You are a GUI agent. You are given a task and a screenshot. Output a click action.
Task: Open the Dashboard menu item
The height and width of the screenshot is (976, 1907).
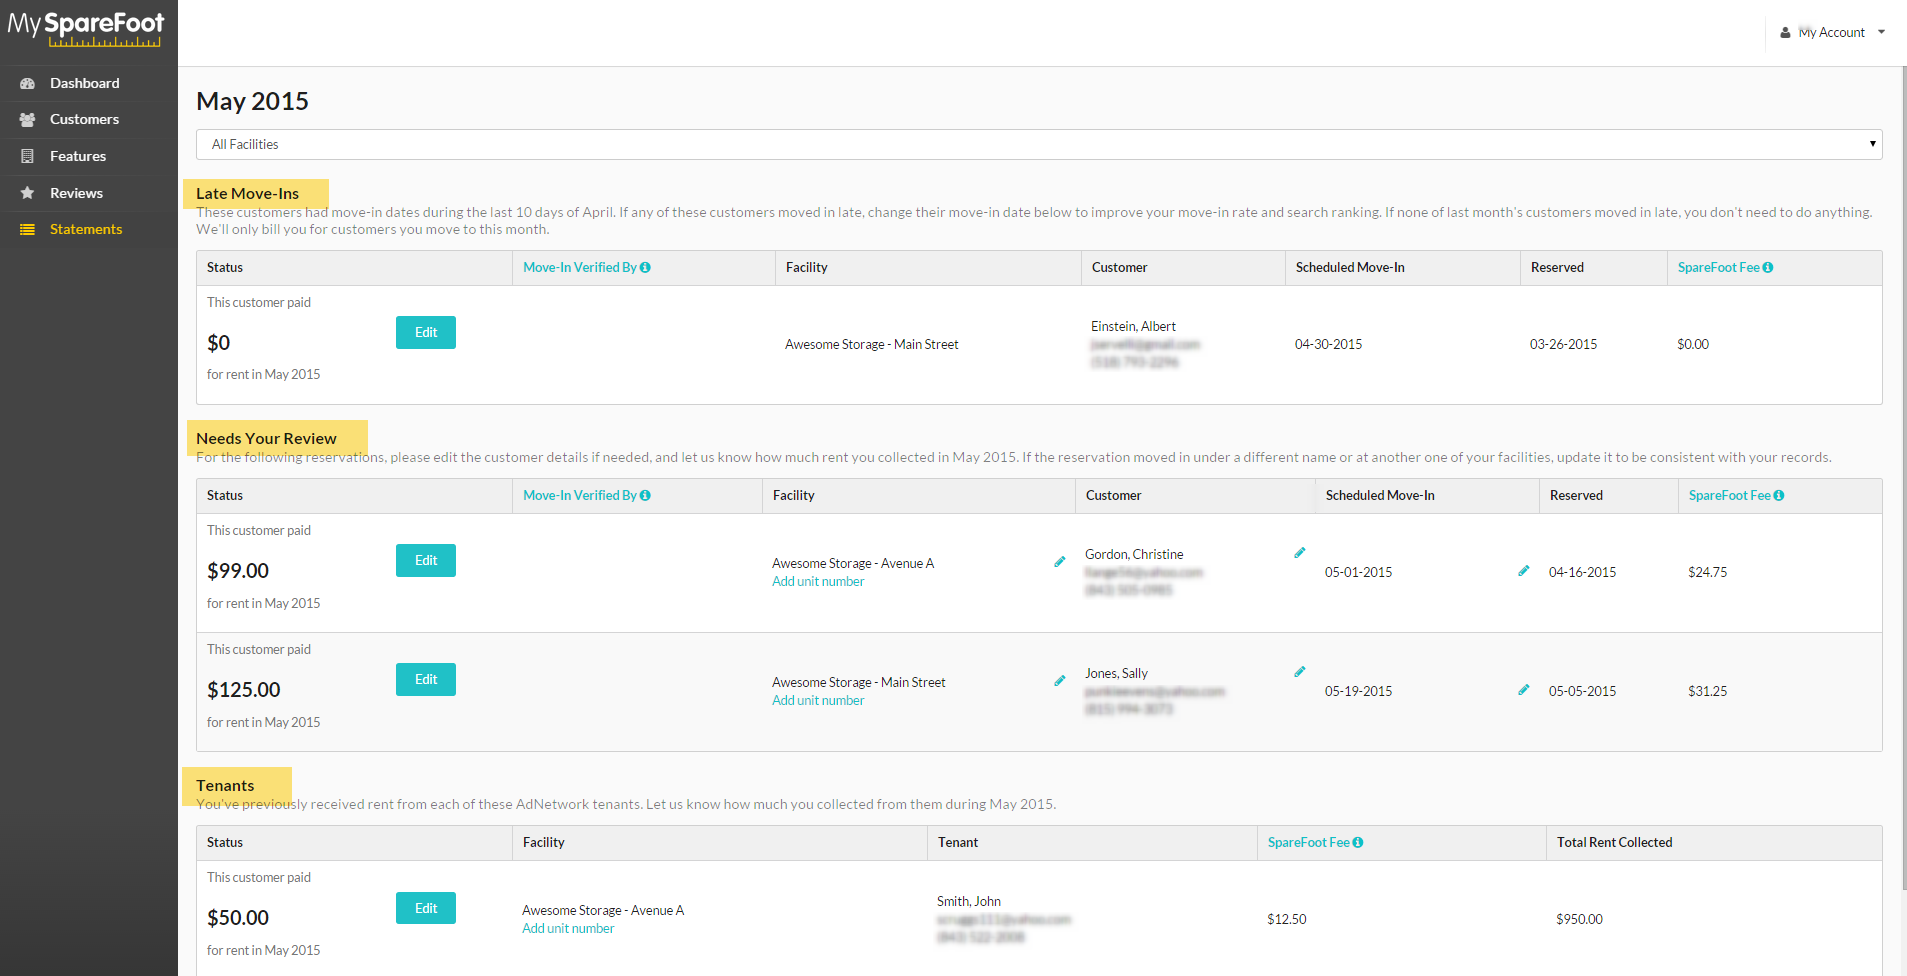(x=85, y=83)
